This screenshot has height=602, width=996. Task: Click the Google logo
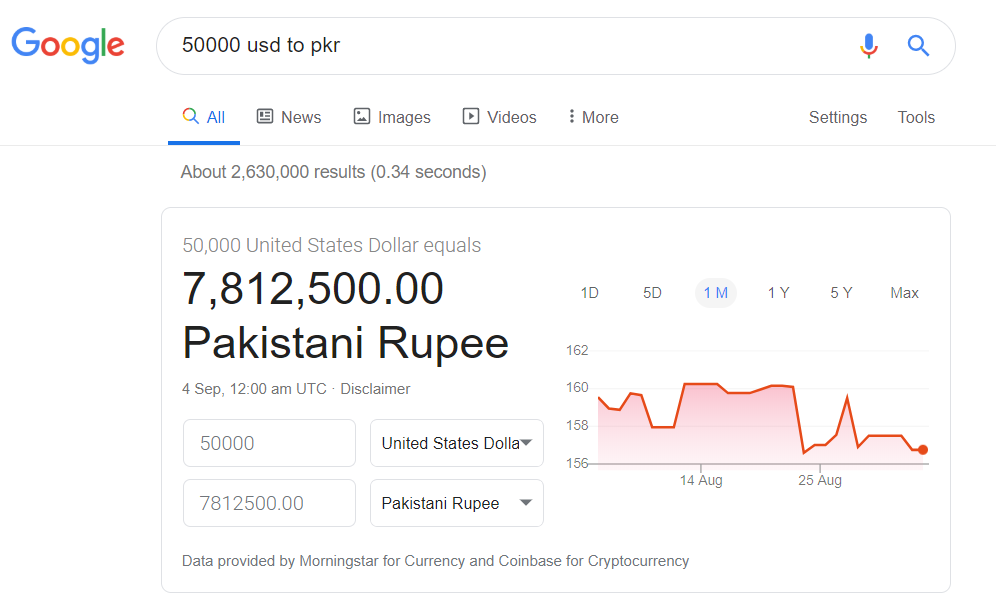[x=68, y=45]
